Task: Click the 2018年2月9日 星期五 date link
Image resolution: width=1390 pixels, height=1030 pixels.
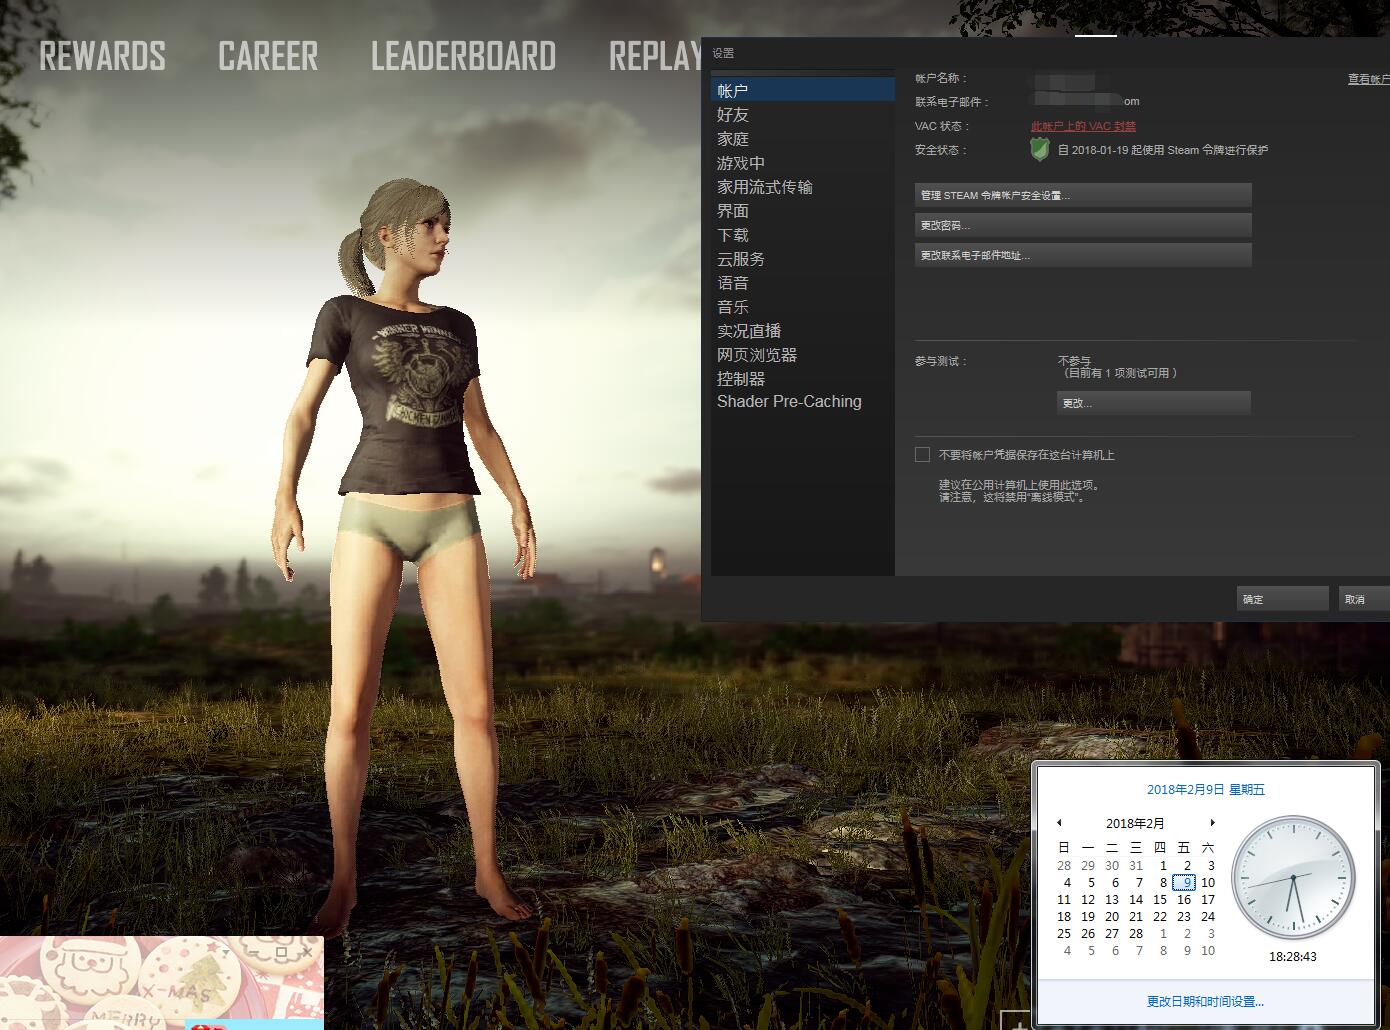Action: tap(1206, 789)
